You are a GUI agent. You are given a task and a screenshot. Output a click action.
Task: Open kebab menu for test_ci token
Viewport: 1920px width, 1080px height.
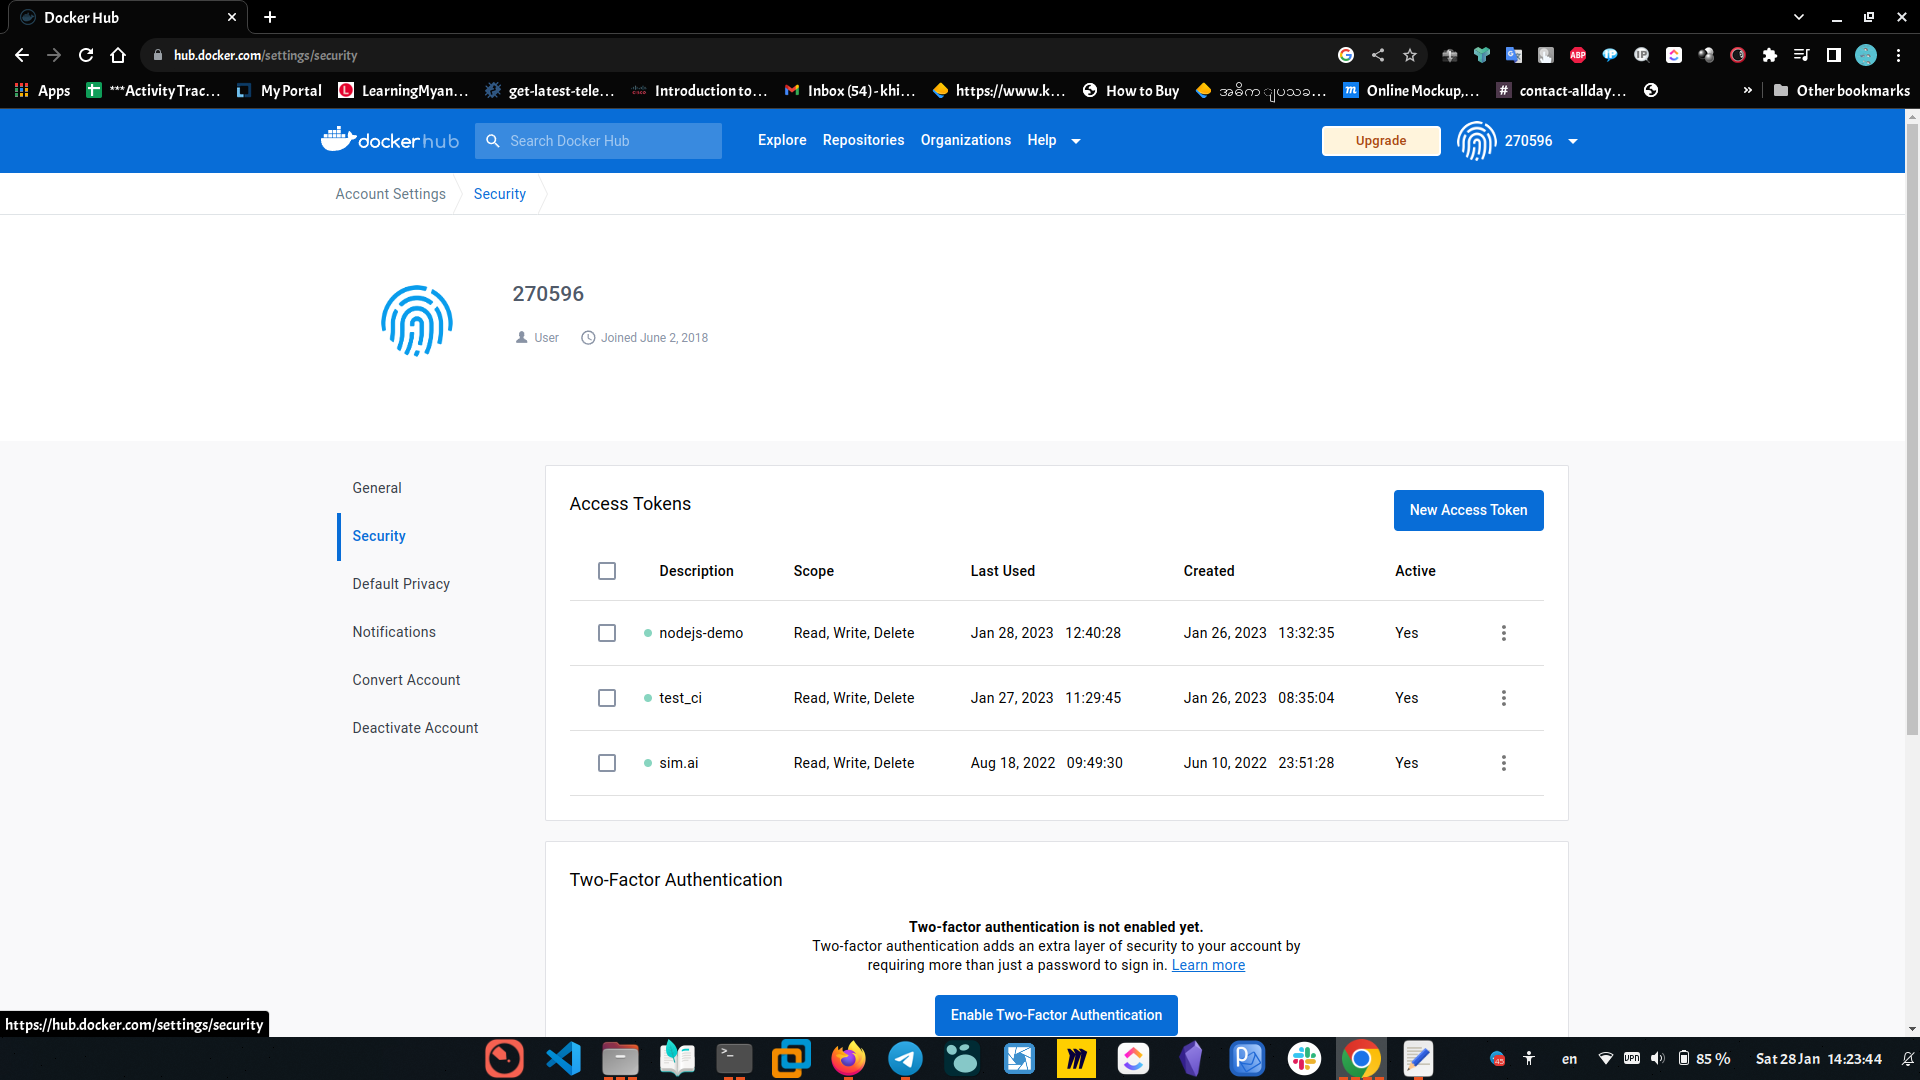pos(1503,698)
